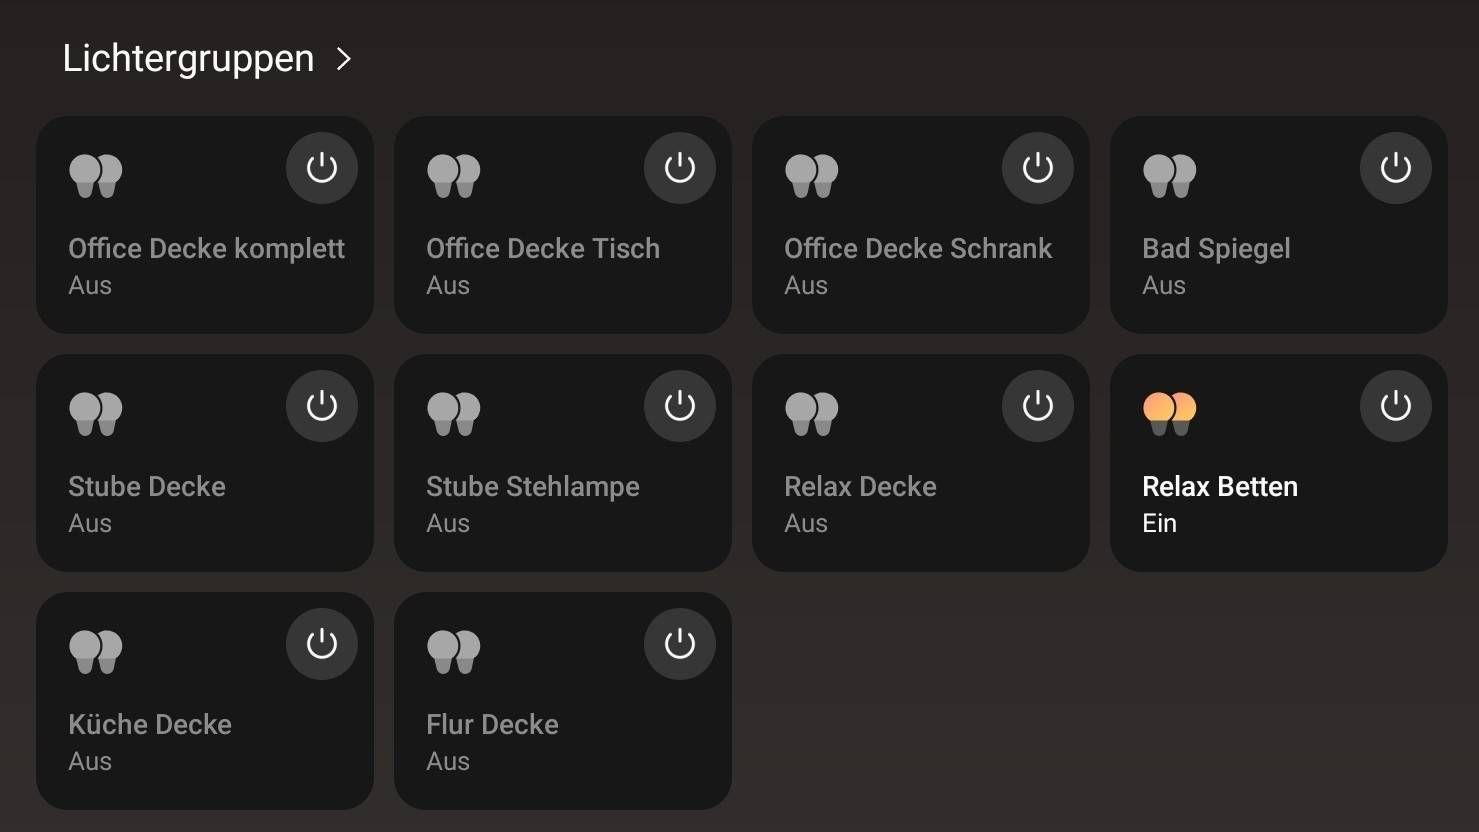Click the Bad Spiegel bulb icon
Viewport: 1479px width, 832px height.
pyautogui.click(x=1170, y=176)
